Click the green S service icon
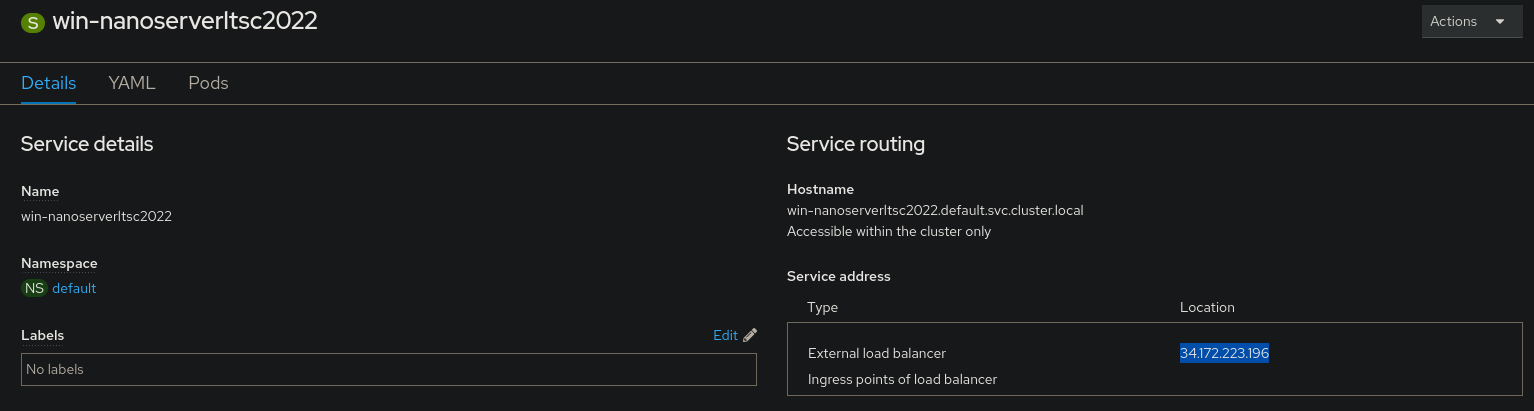This screenshot has width=1534, height=411. click(x=33, y=22)
